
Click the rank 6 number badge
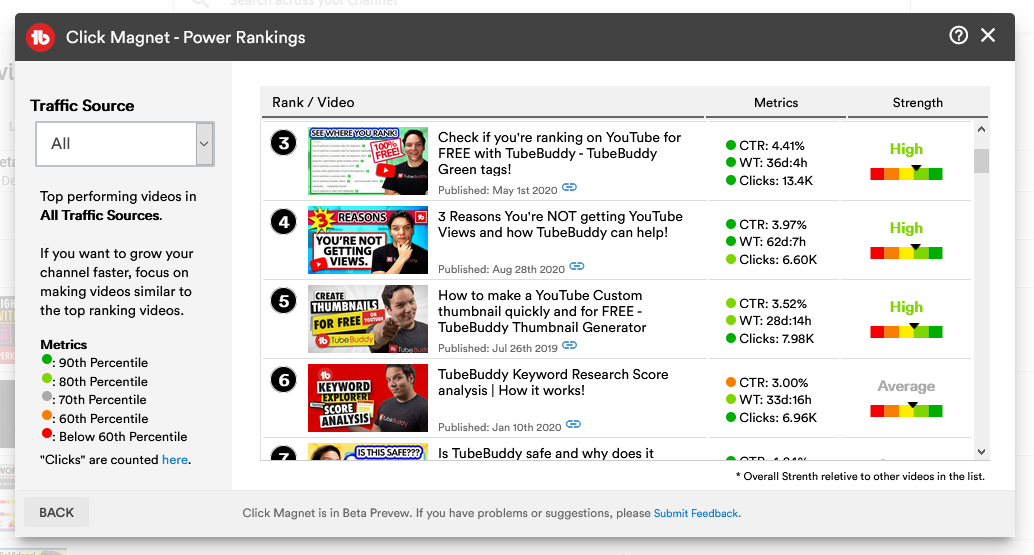(x=284, y=380)
